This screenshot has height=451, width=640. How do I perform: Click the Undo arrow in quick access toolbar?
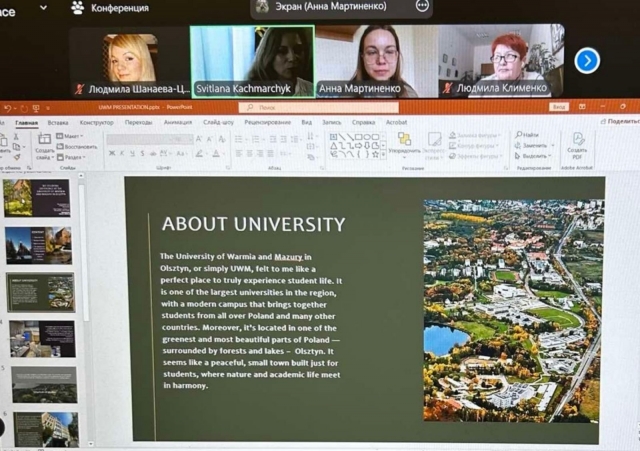(7, 108)
